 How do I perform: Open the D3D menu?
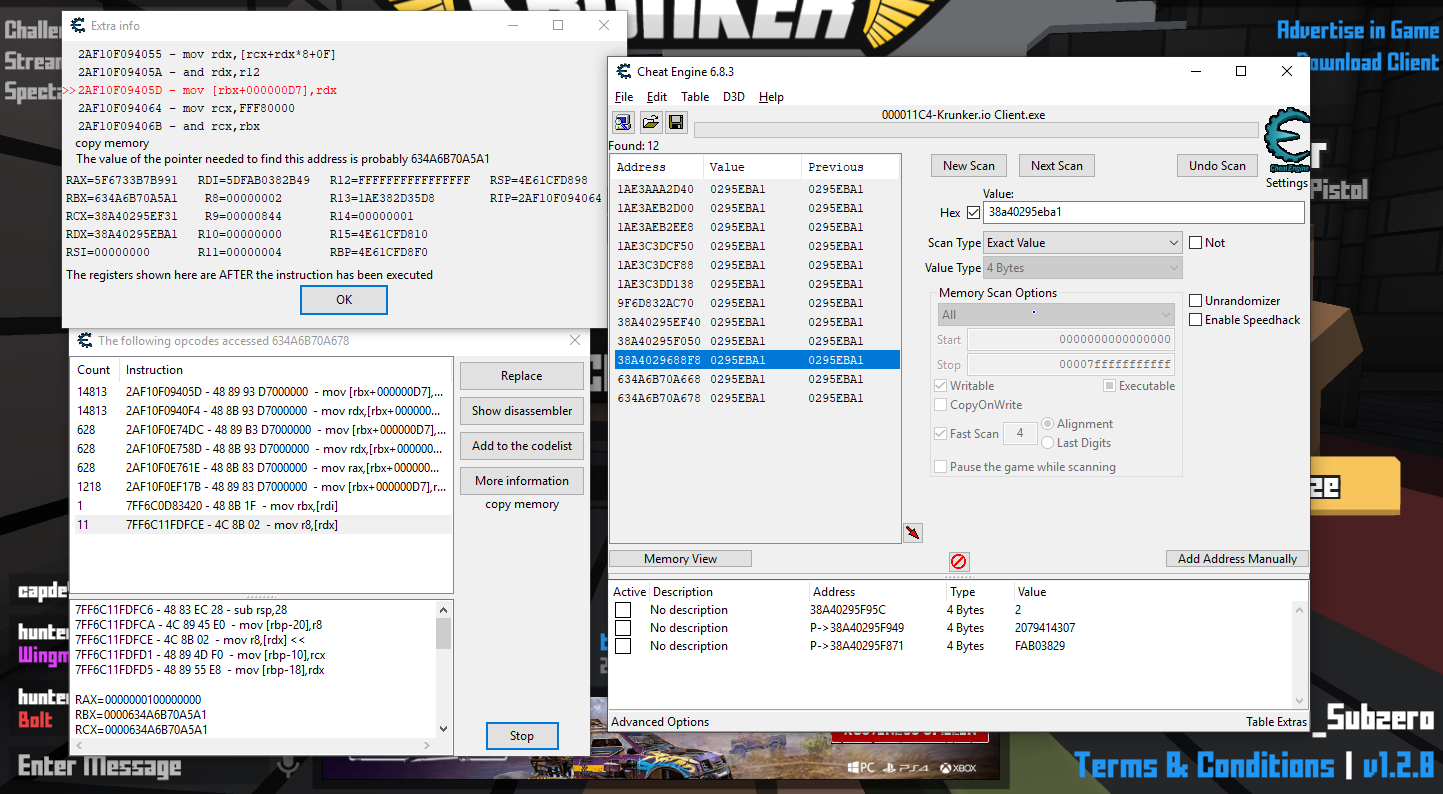tap(733, 97)
